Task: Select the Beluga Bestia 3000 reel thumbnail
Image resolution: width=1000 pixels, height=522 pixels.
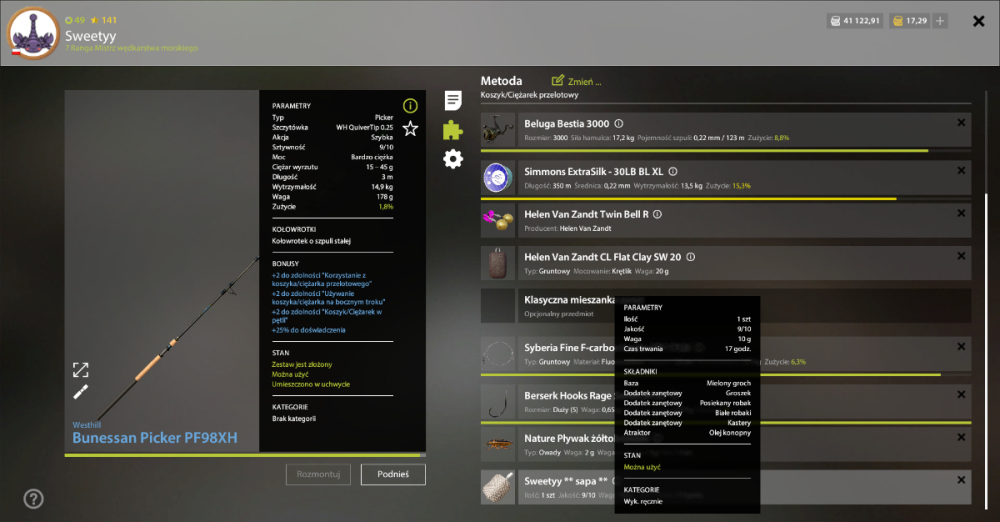Action: (497, 130)
